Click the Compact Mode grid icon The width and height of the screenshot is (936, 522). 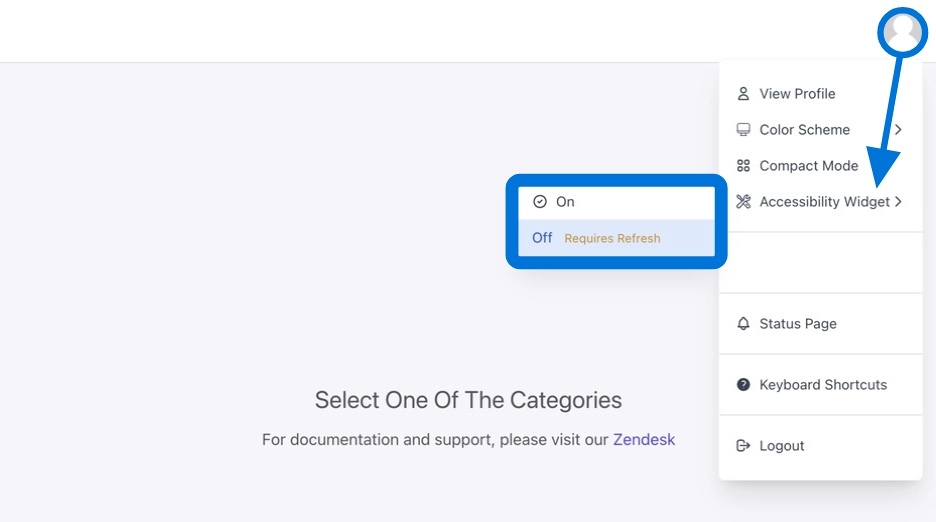tap(743, 166)
